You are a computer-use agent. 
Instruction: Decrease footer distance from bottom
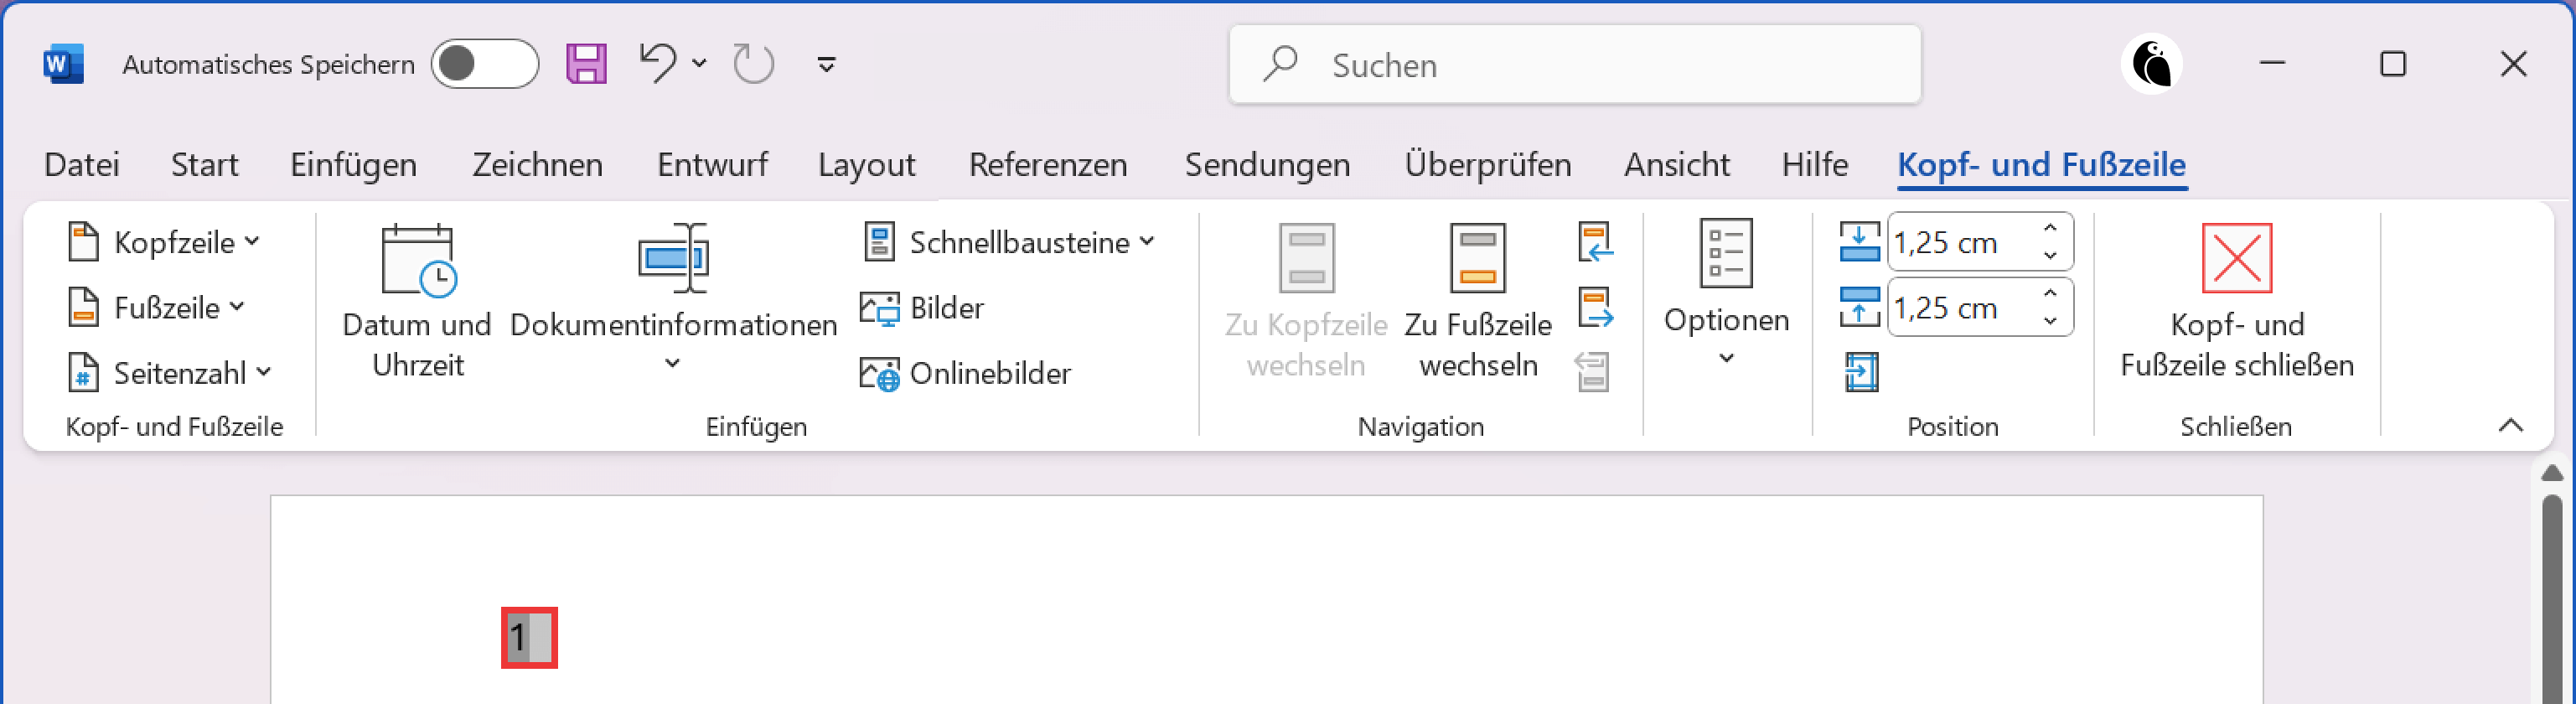2050,321
